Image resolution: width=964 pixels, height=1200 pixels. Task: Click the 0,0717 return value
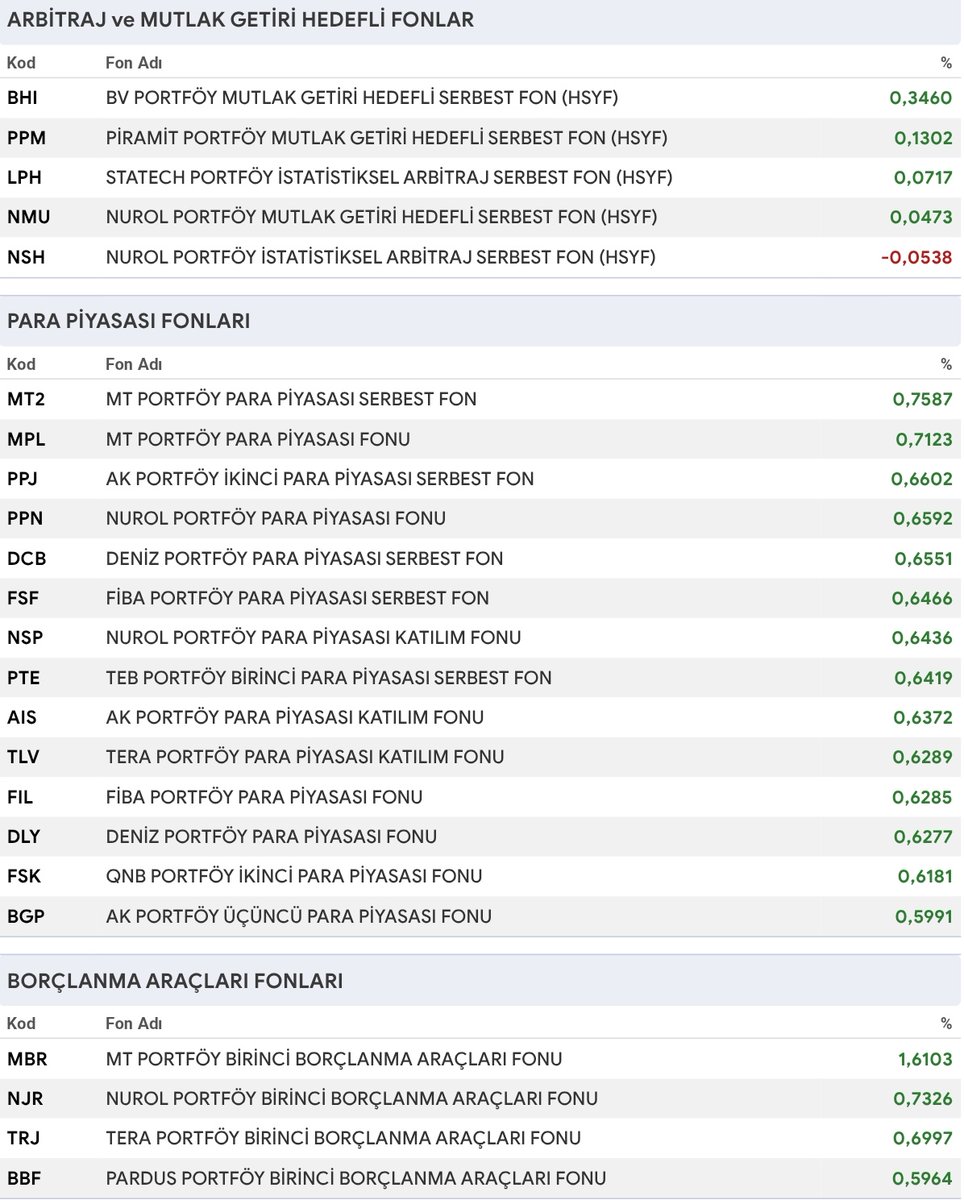pos(923,178)
